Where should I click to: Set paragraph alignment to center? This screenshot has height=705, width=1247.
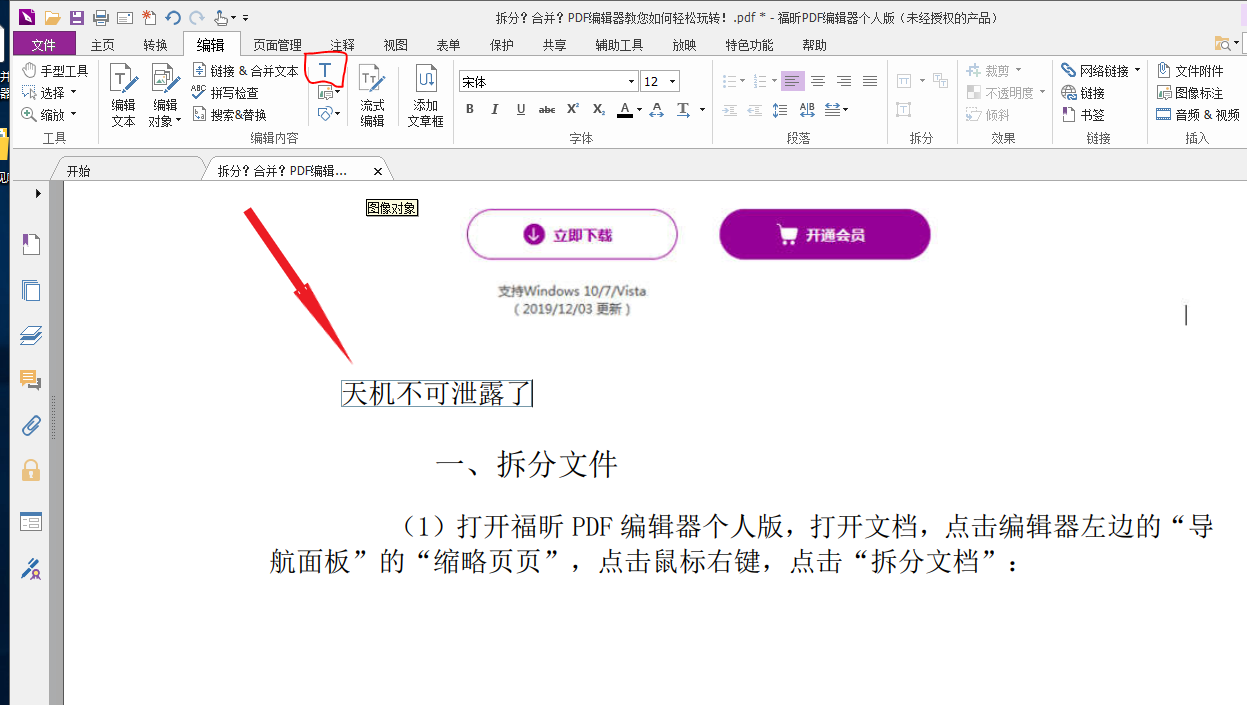pos(818,81)
